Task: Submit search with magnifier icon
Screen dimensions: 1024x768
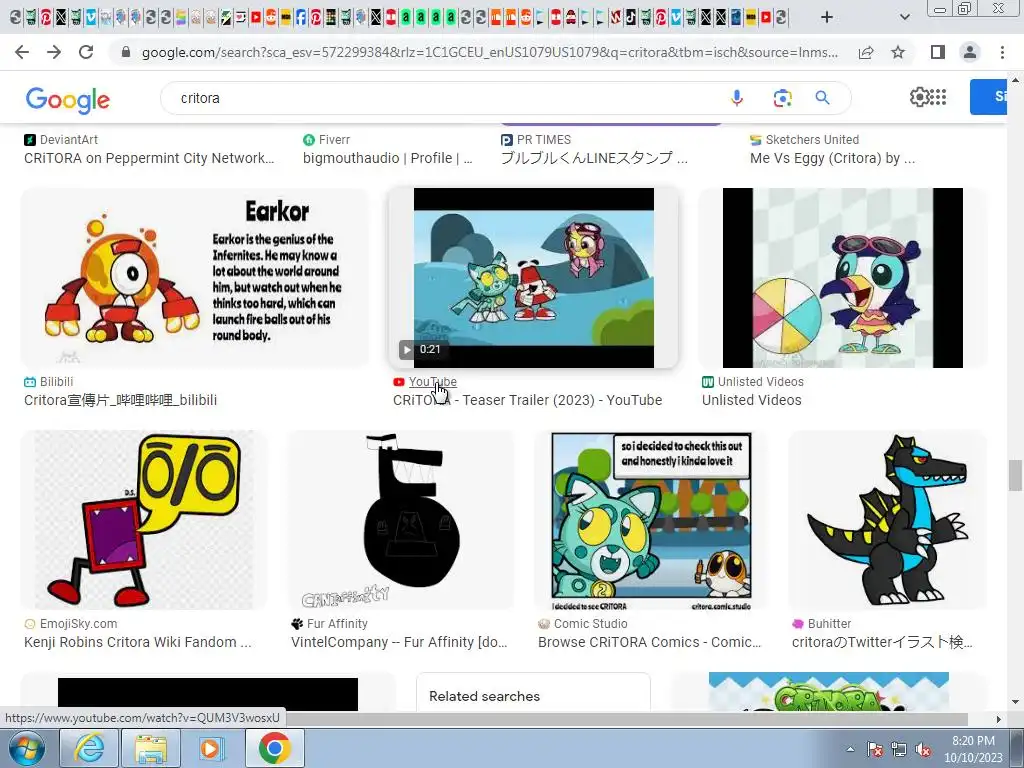Action: point(822,98)
